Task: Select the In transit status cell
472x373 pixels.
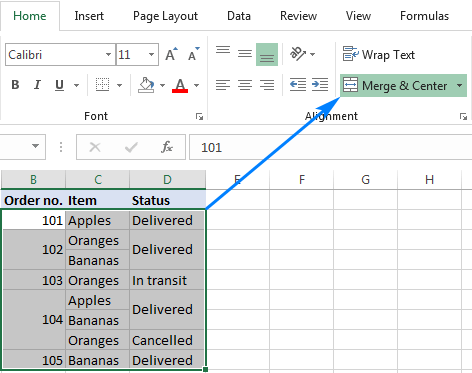Action: pos(167,280)
